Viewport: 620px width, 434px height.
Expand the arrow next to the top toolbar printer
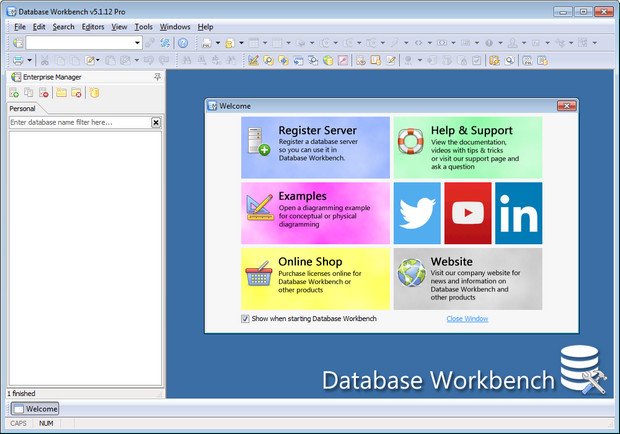218,43
